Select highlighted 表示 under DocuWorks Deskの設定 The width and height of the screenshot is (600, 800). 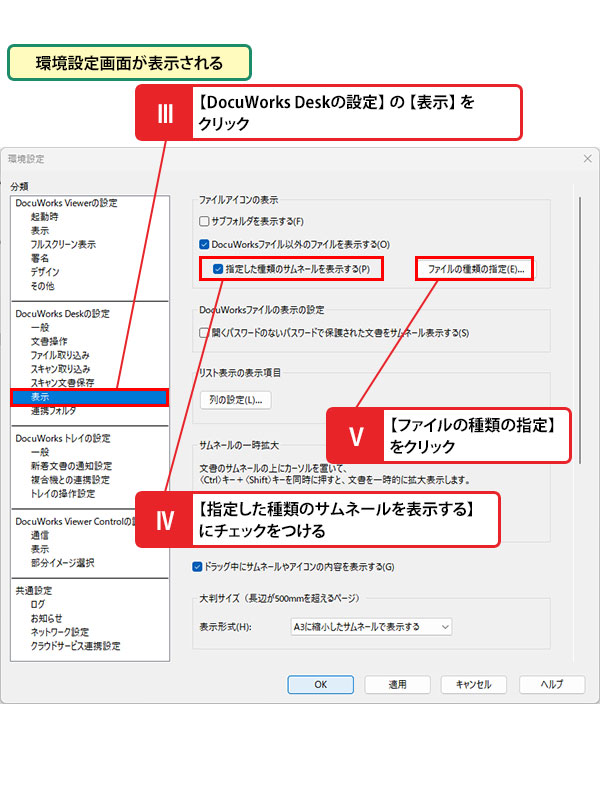coord(90,397)
